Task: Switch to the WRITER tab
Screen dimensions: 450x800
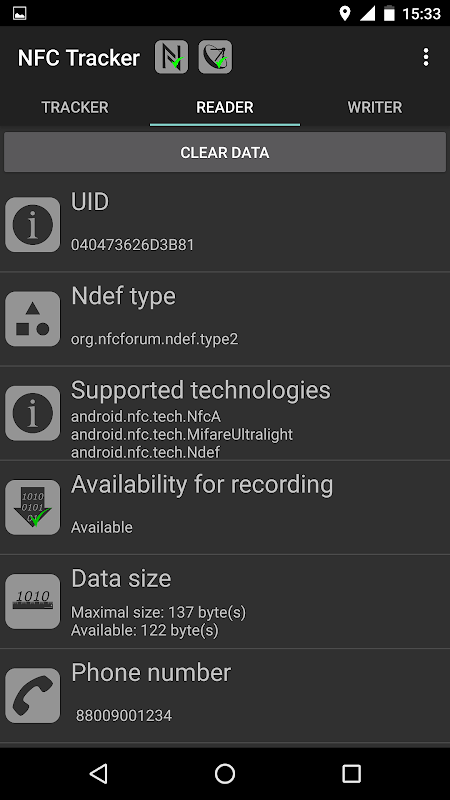Action: click(x=375, y=107)
